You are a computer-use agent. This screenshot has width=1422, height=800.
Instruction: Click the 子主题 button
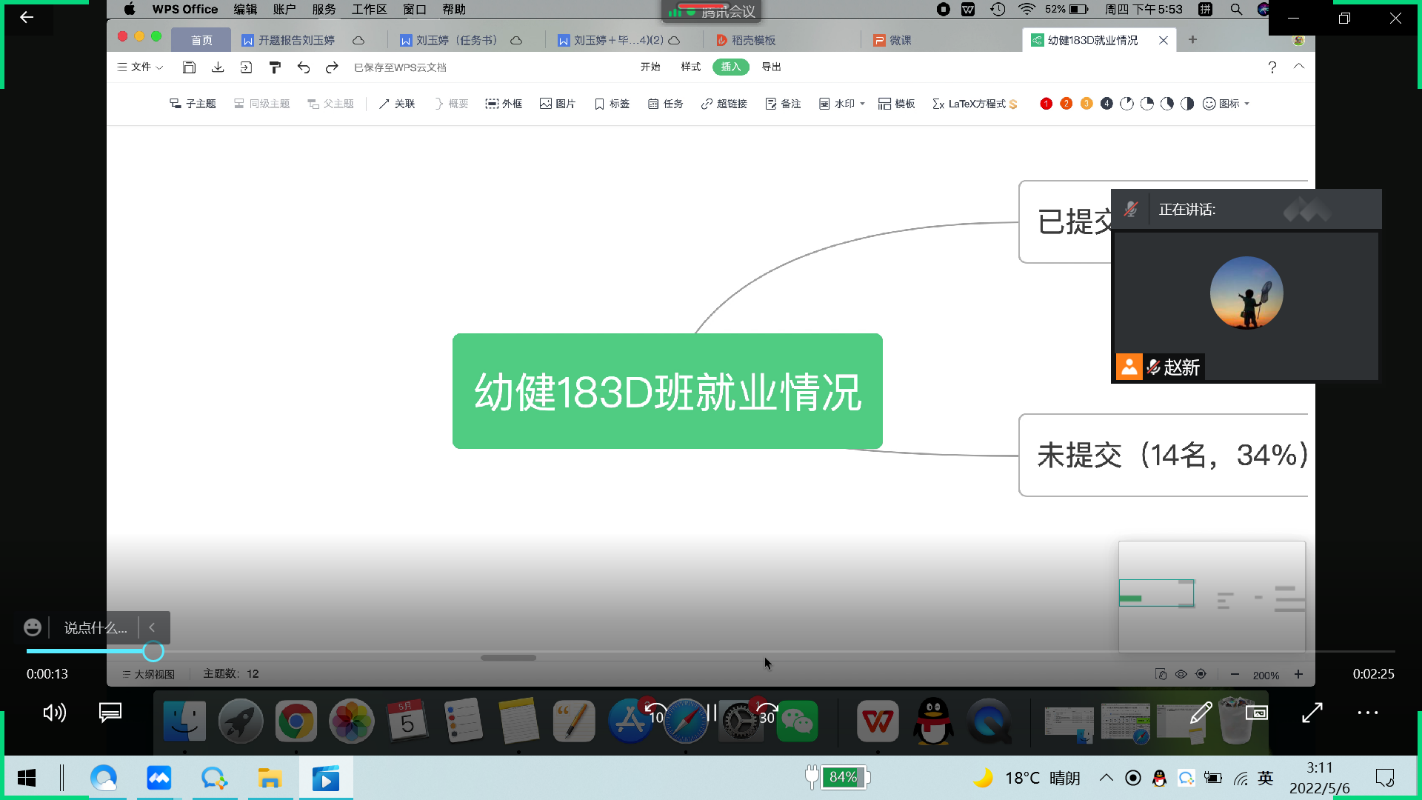coord(193,104)
